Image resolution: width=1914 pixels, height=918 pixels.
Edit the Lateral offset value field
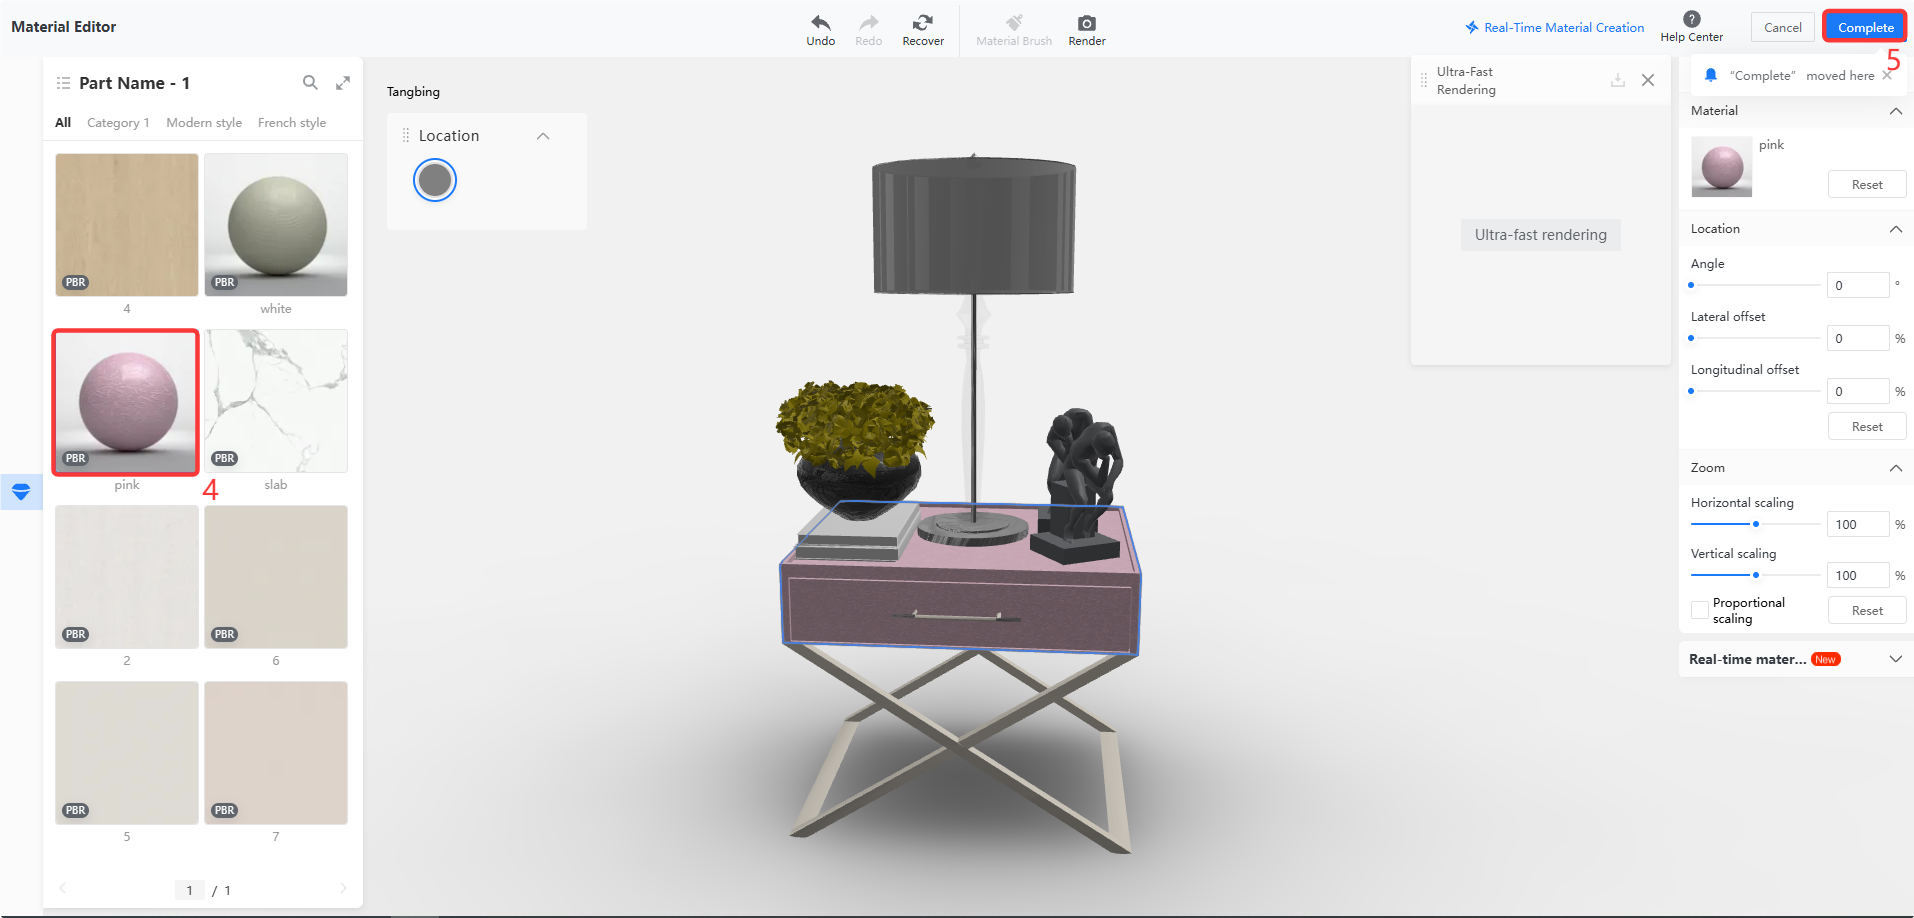(x=1857, y=338)
